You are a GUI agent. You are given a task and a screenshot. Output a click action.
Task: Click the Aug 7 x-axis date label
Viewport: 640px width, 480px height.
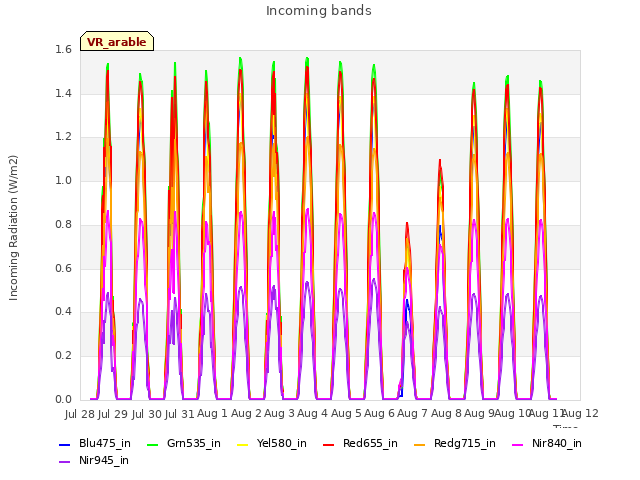tap(412, 414)
